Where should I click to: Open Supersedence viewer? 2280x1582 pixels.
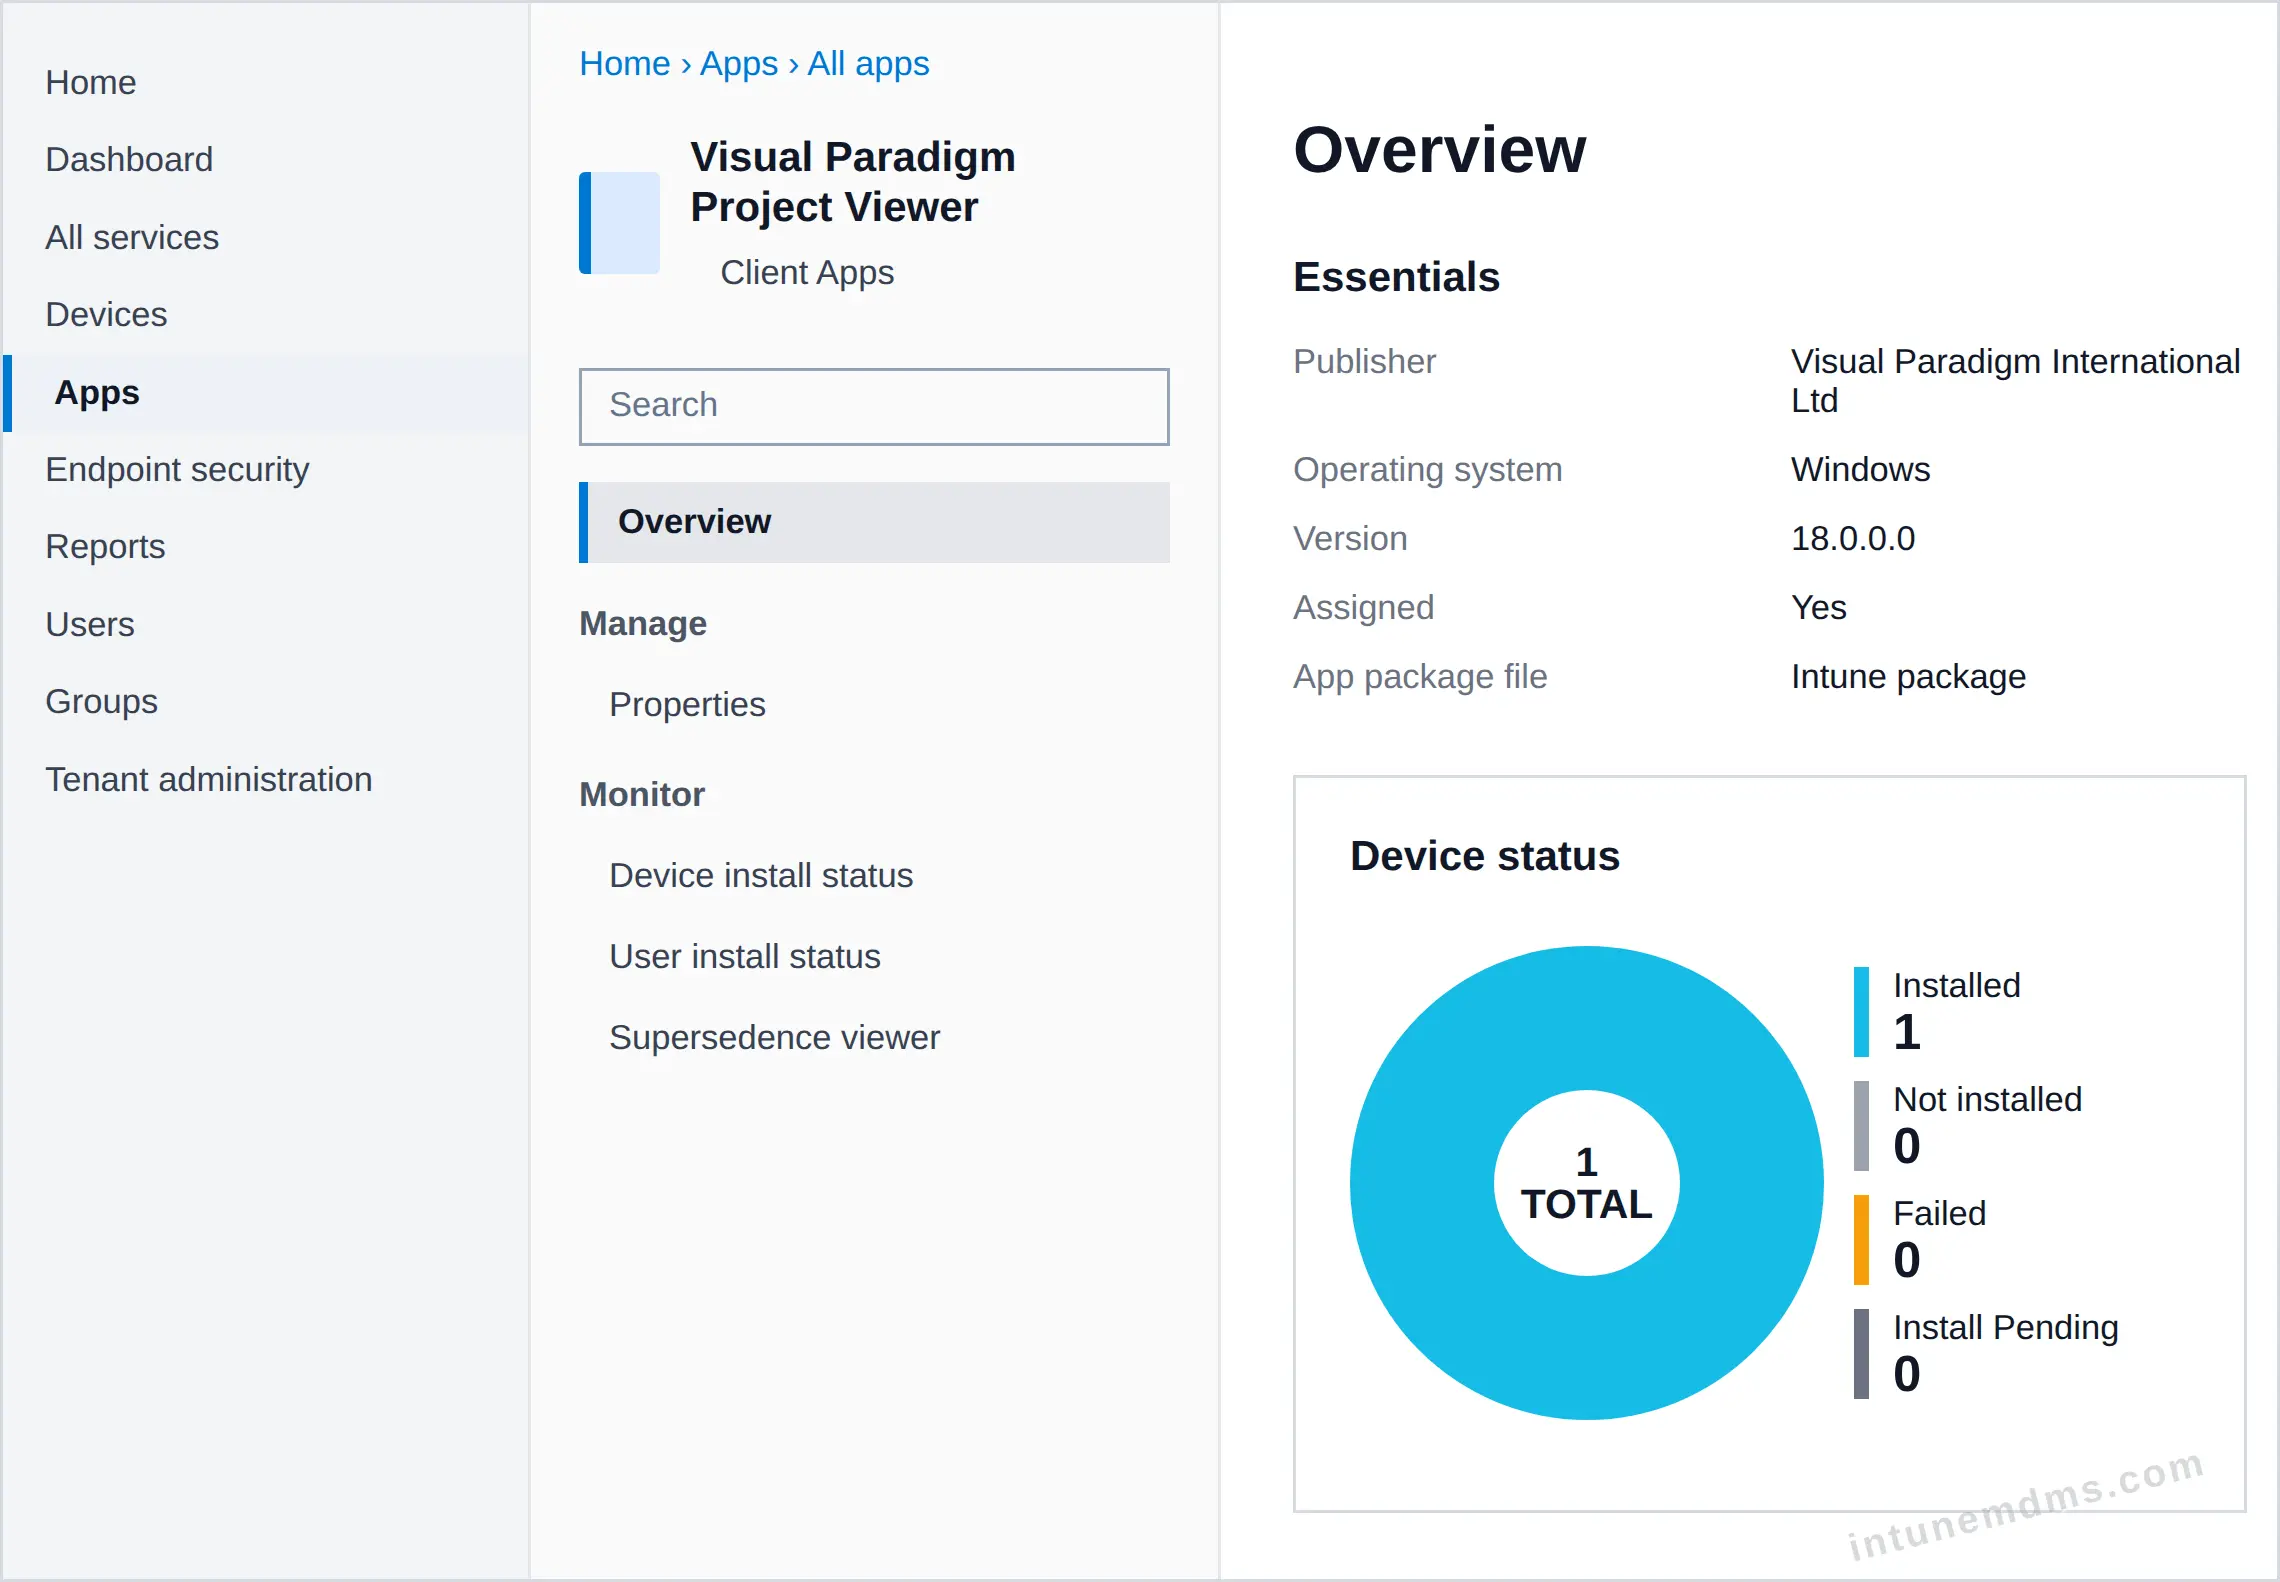[x=775, y=1038]
